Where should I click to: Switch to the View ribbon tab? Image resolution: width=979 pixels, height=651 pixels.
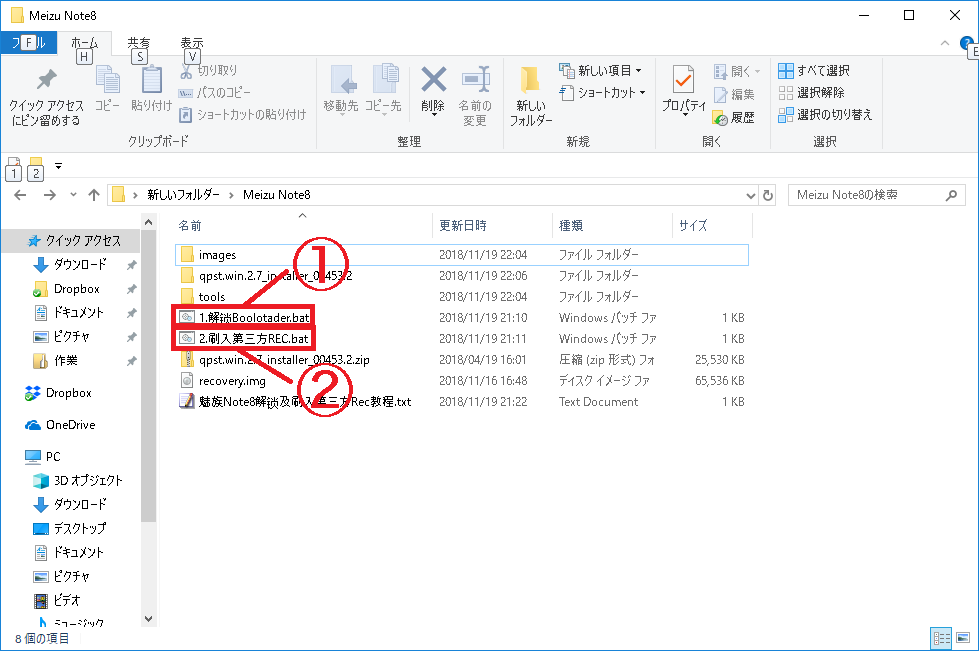[x=192, y=42]
